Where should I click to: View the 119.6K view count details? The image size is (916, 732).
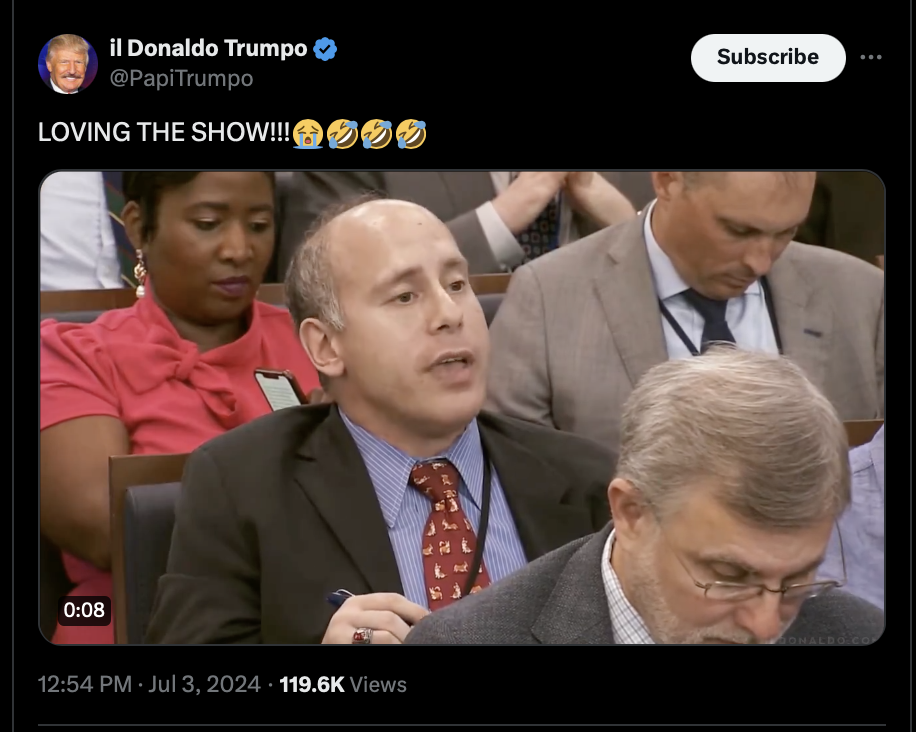pyautogui.click(x=312, y=684)
